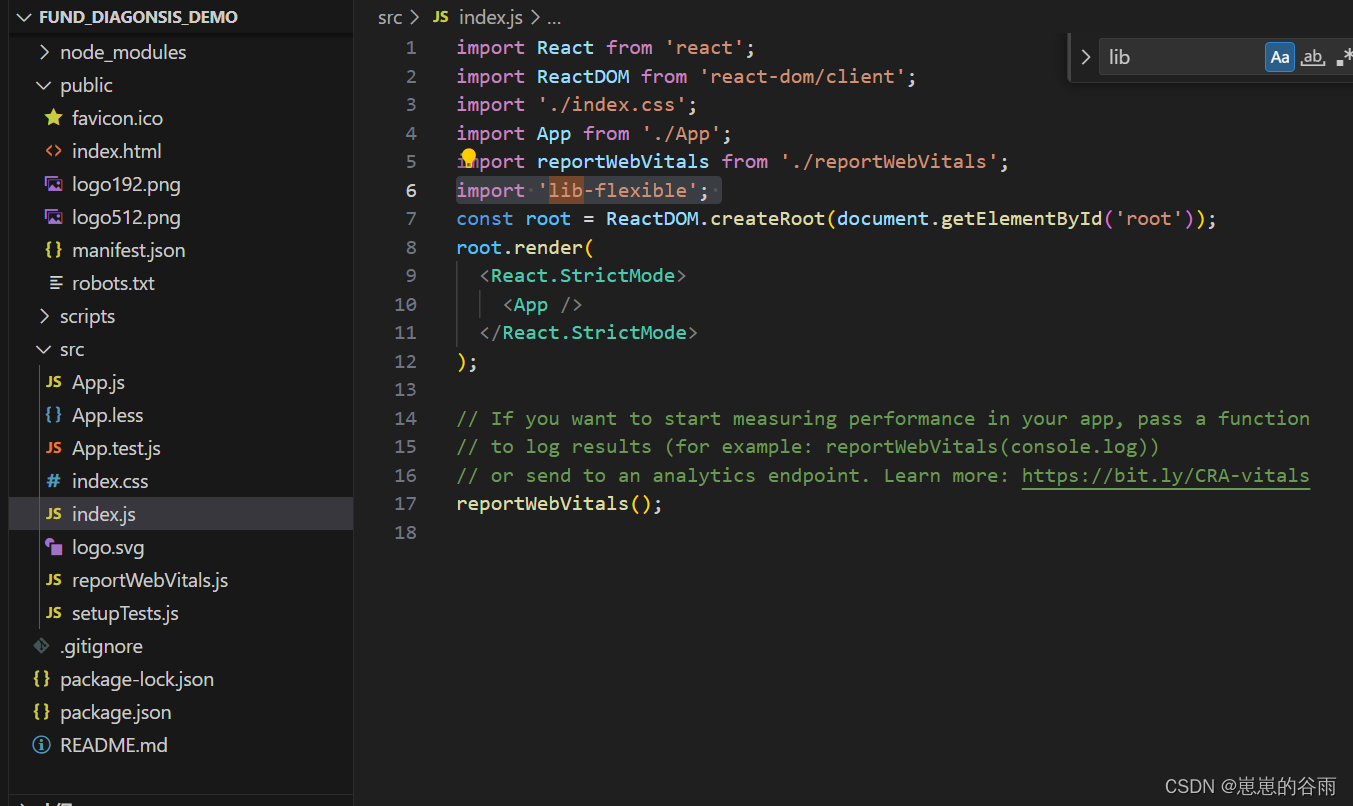Click the reportWebVitals.js JS icon
This screenshot has width=1353, height=806.
click(53, 580)
